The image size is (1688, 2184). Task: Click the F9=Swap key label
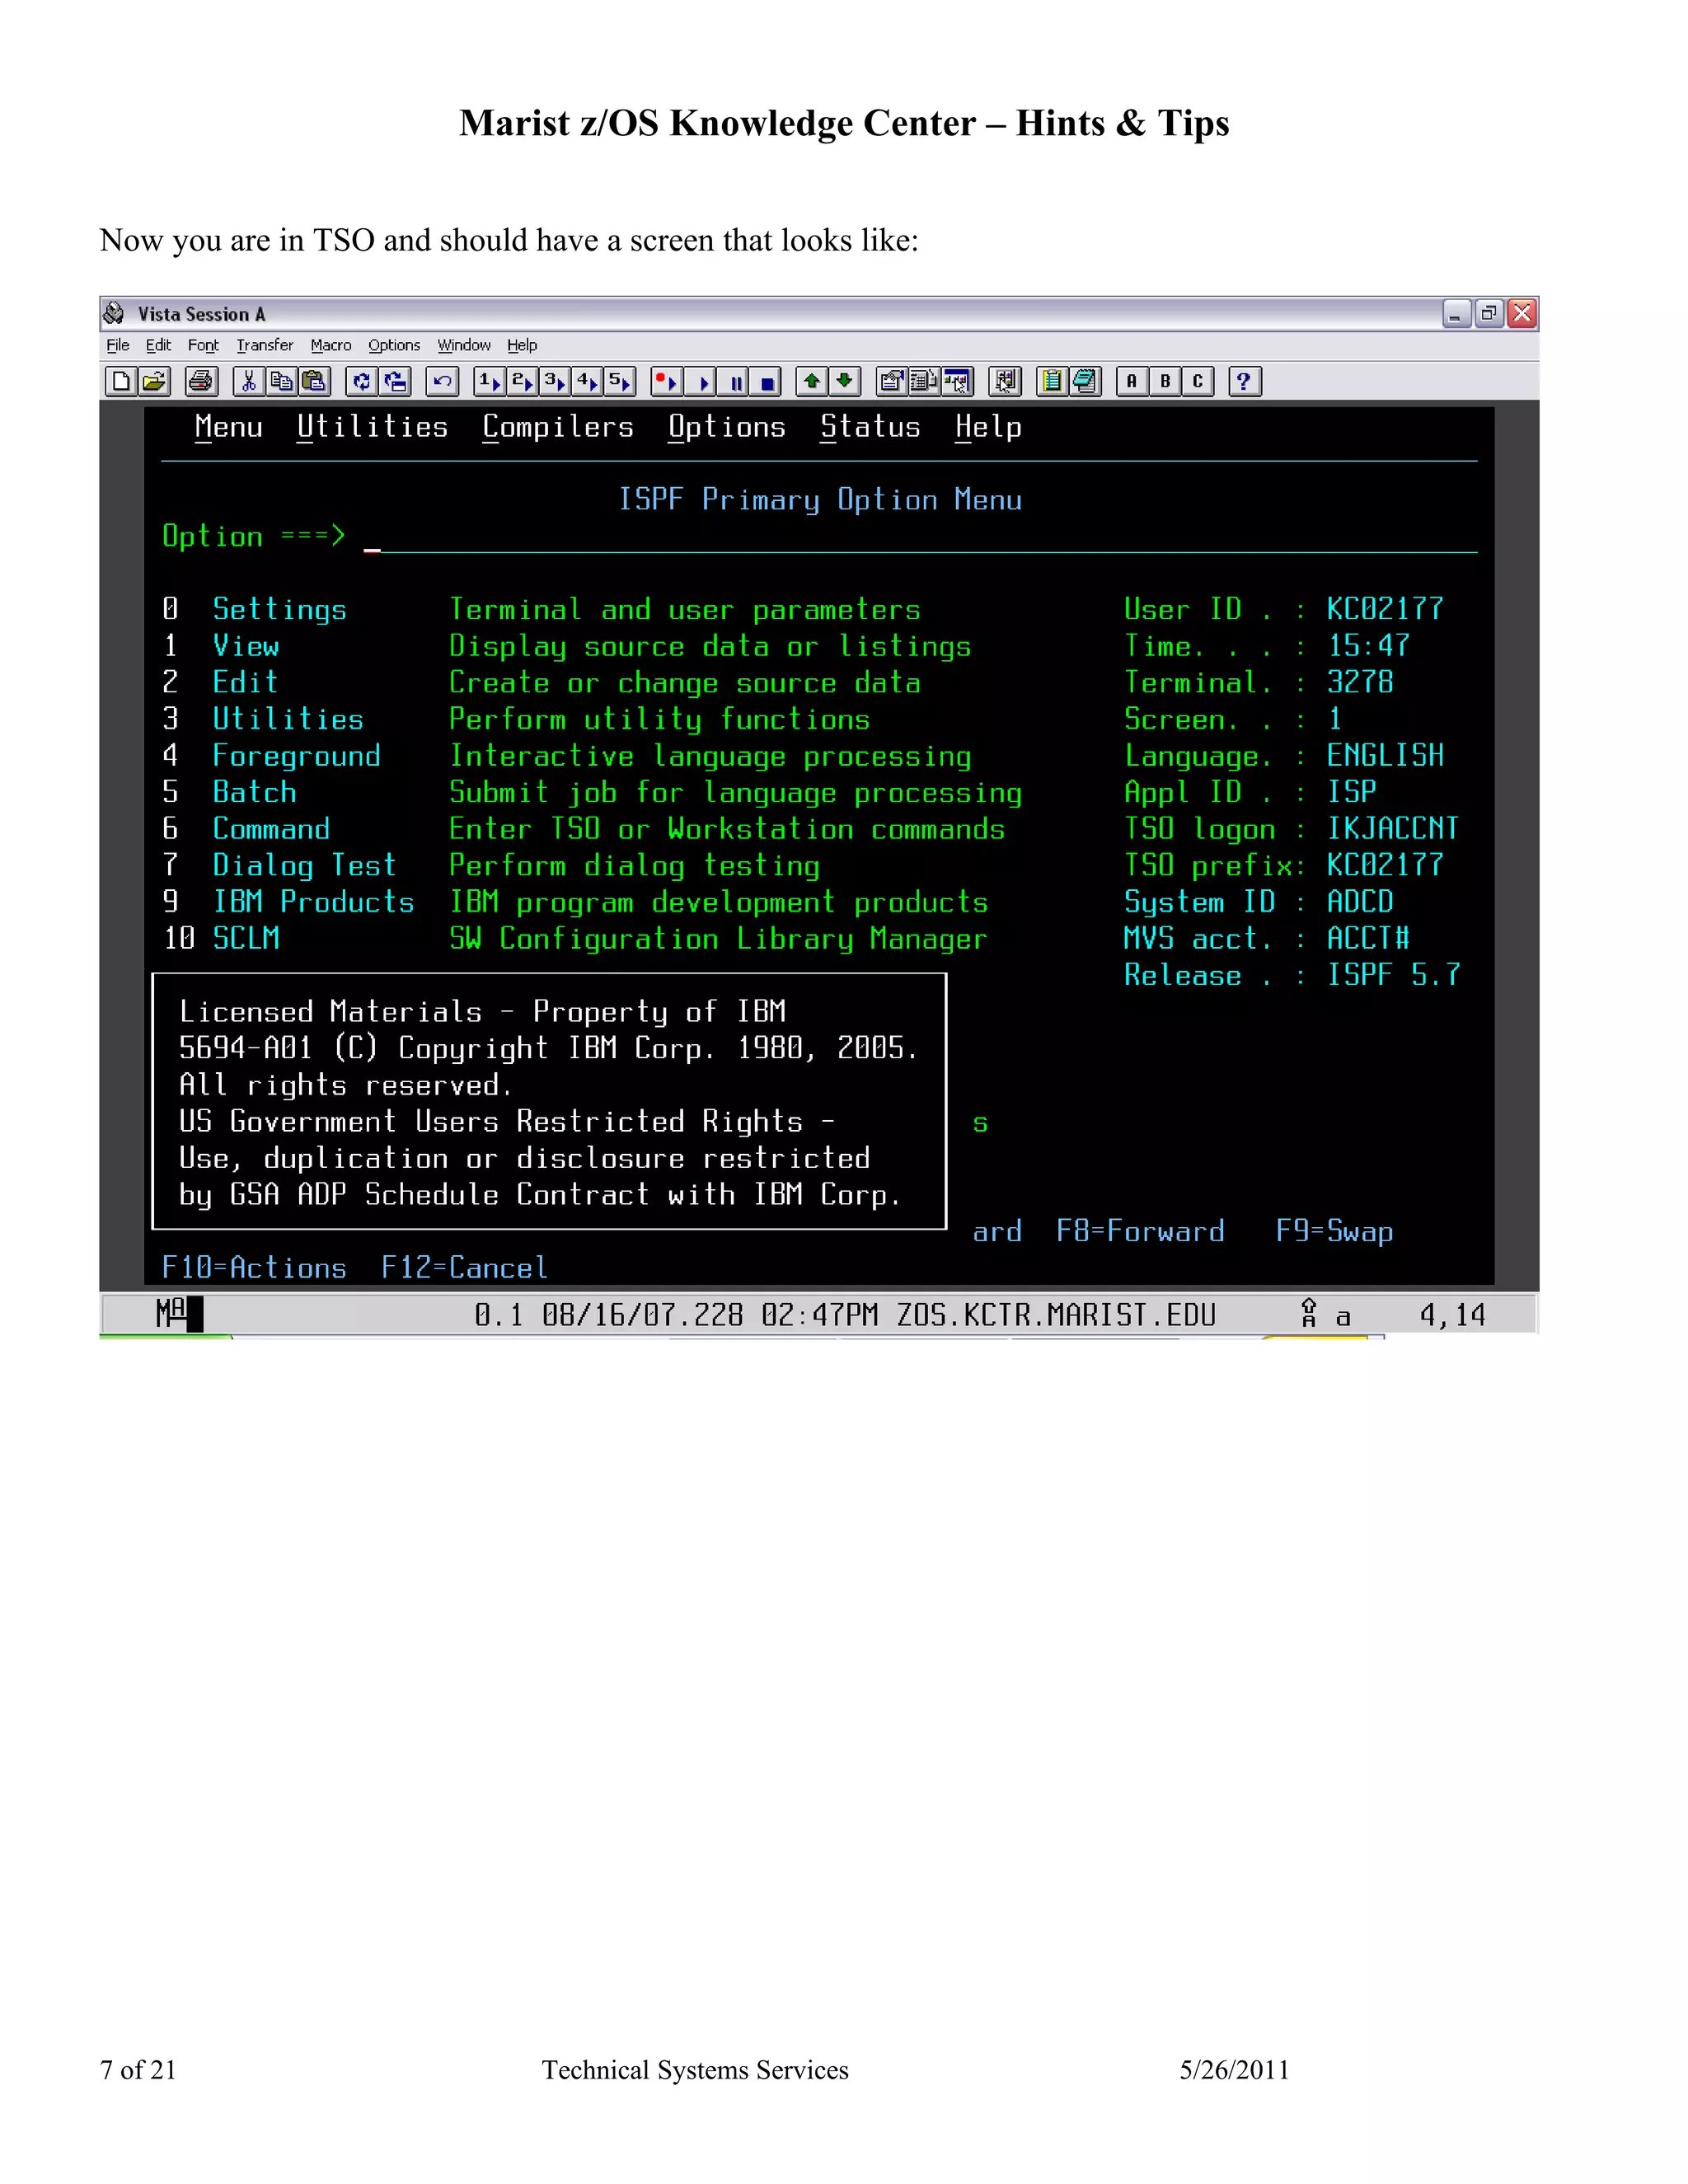[1334, 1231]
